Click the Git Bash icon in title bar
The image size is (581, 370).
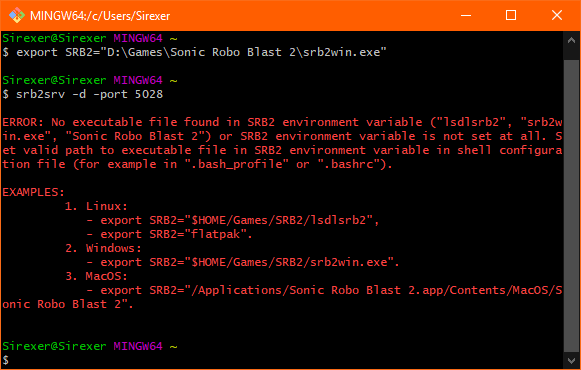pos(17,16)
